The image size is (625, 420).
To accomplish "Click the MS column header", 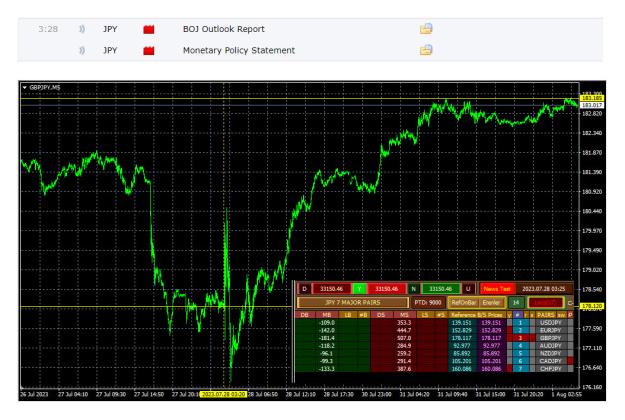I will (x=404, y=315).
